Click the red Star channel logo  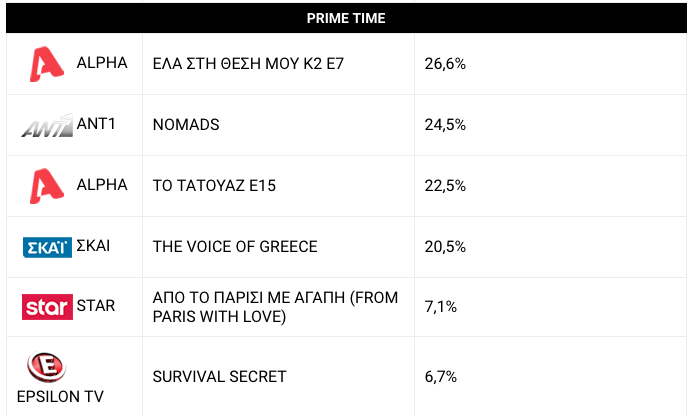click(47, 307)
